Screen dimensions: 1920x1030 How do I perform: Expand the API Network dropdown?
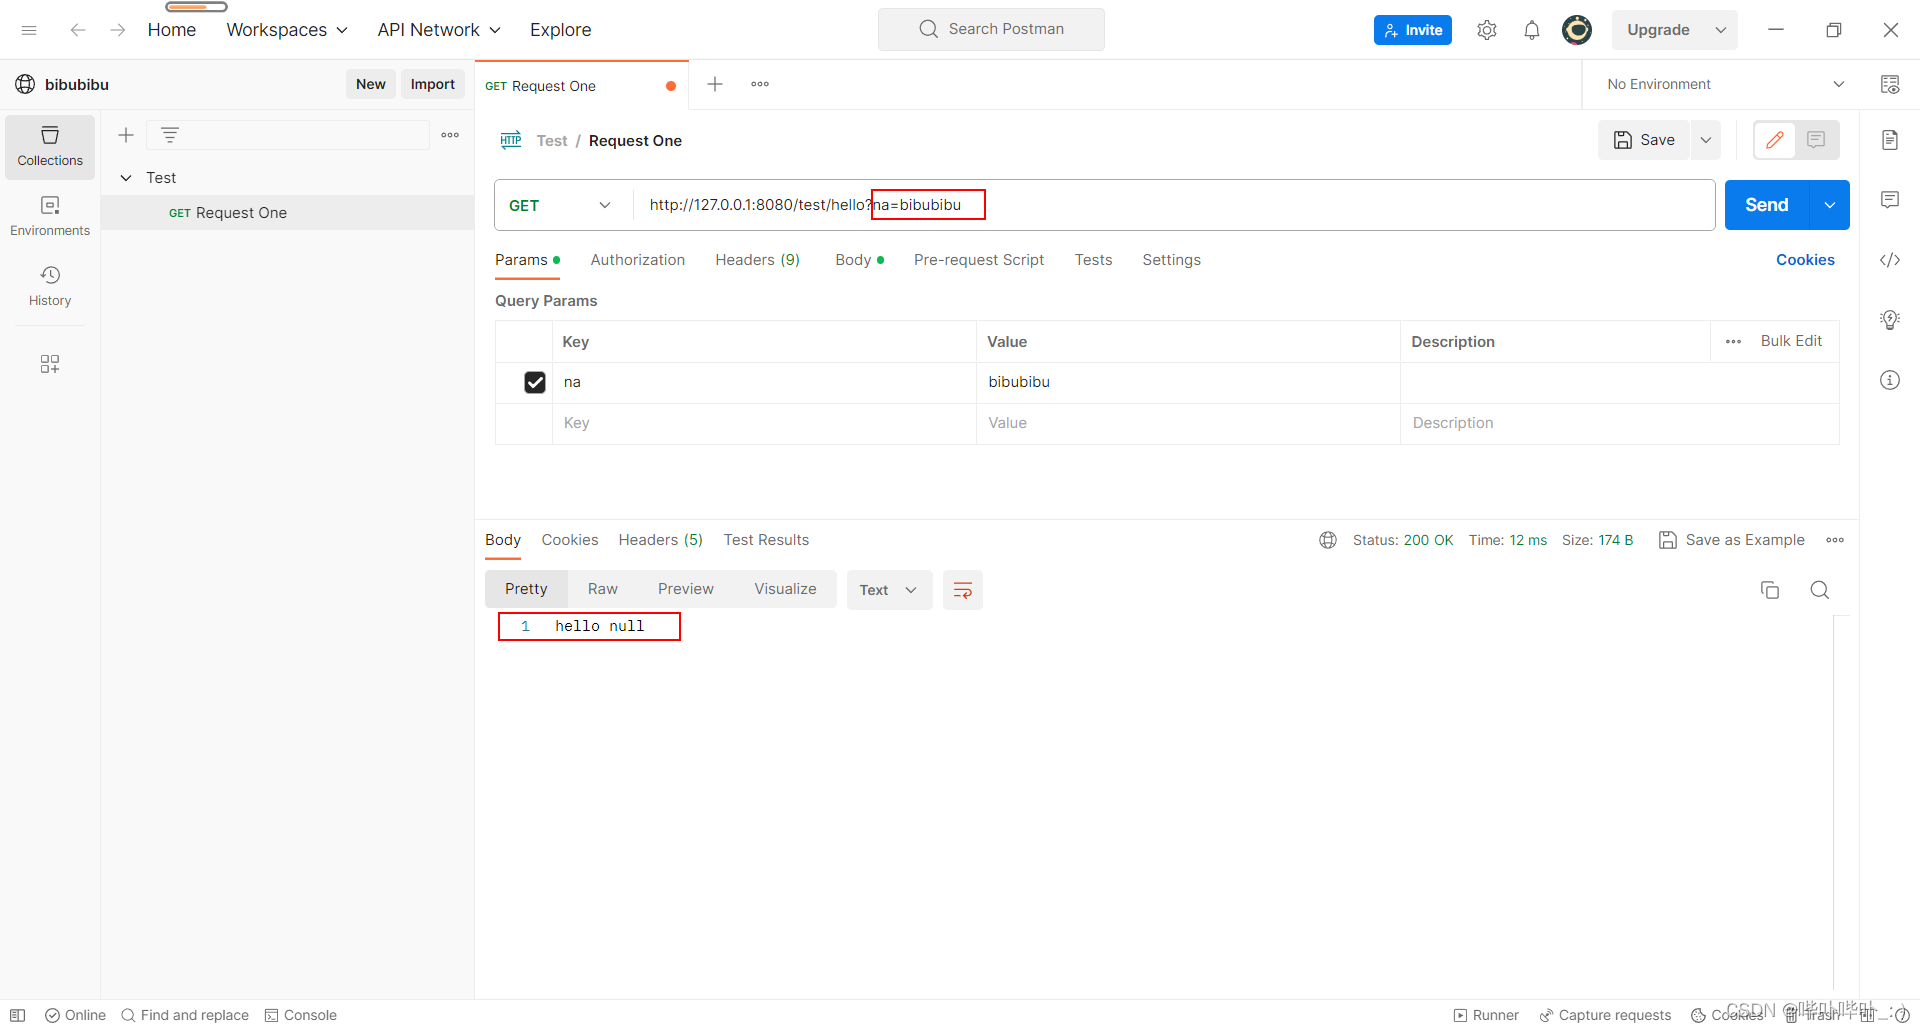tap(439, 30)
